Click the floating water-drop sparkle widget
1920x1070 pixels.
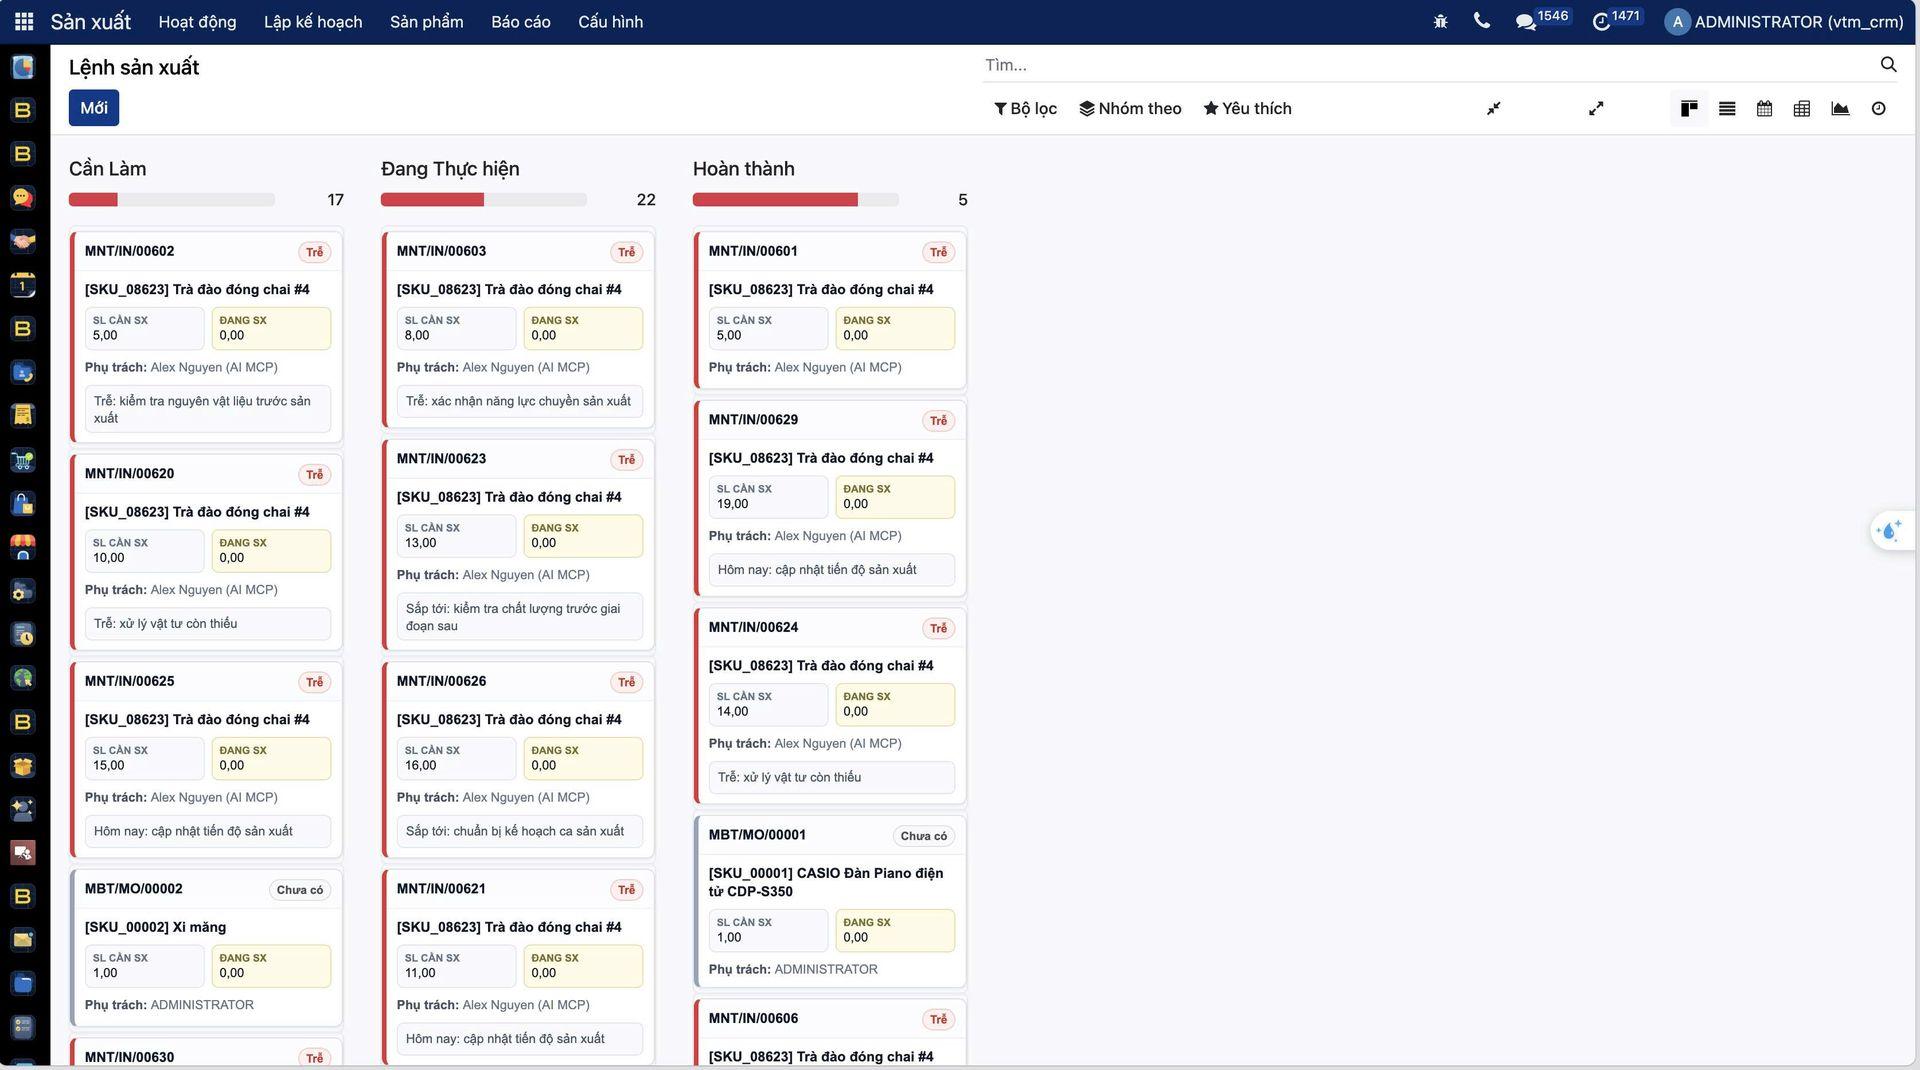click(1890, 530)
